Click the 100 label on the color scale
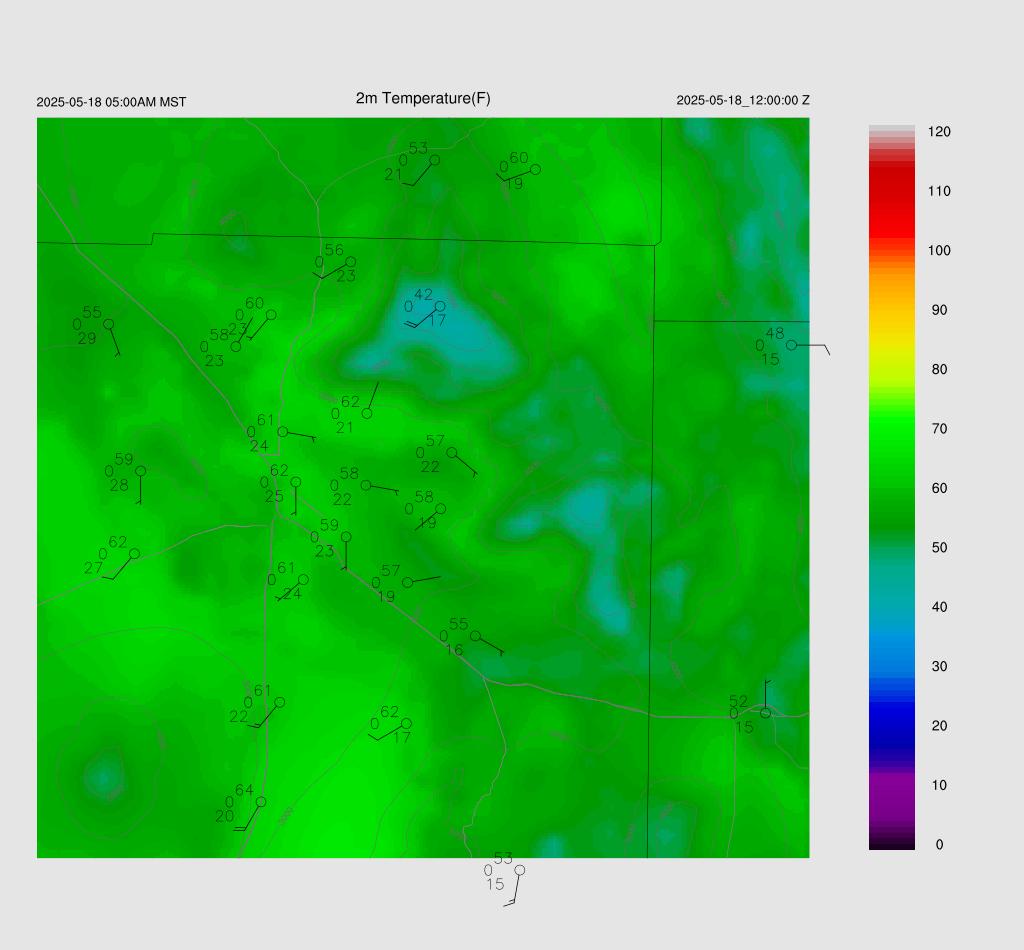The width and height of the screenshot is (1024, 950). click(x=939, y=251)
